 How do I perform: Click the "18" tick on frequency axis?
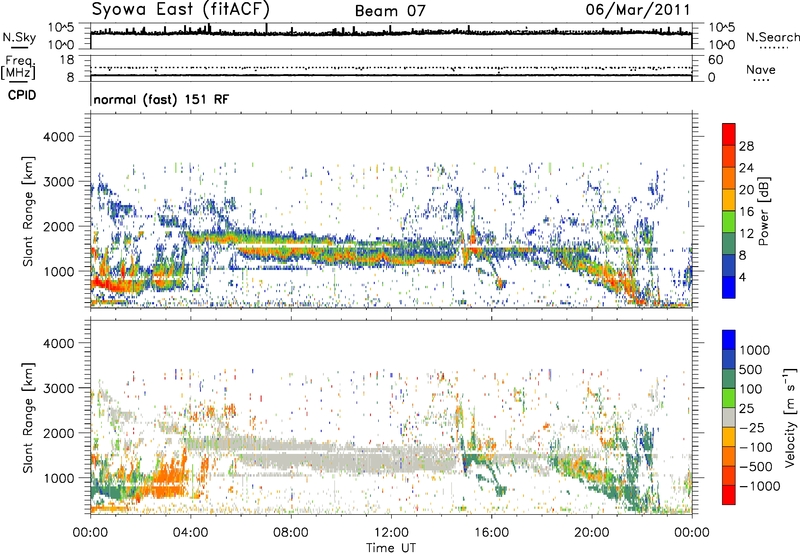pyautogui.click(x=67, y=60)
